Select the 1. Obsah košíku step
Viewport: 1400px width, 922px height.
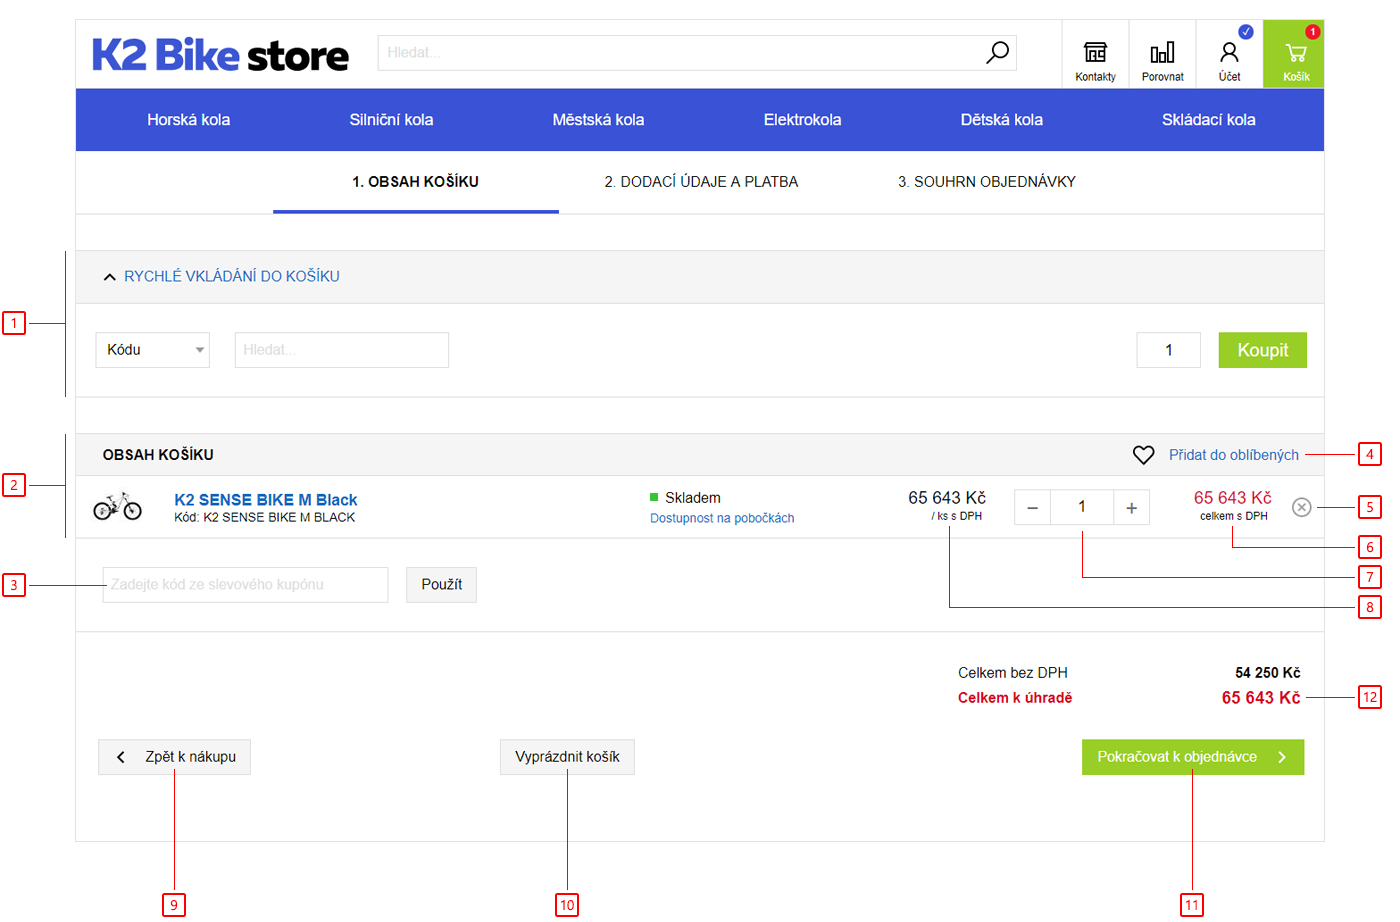pos(415,182)
